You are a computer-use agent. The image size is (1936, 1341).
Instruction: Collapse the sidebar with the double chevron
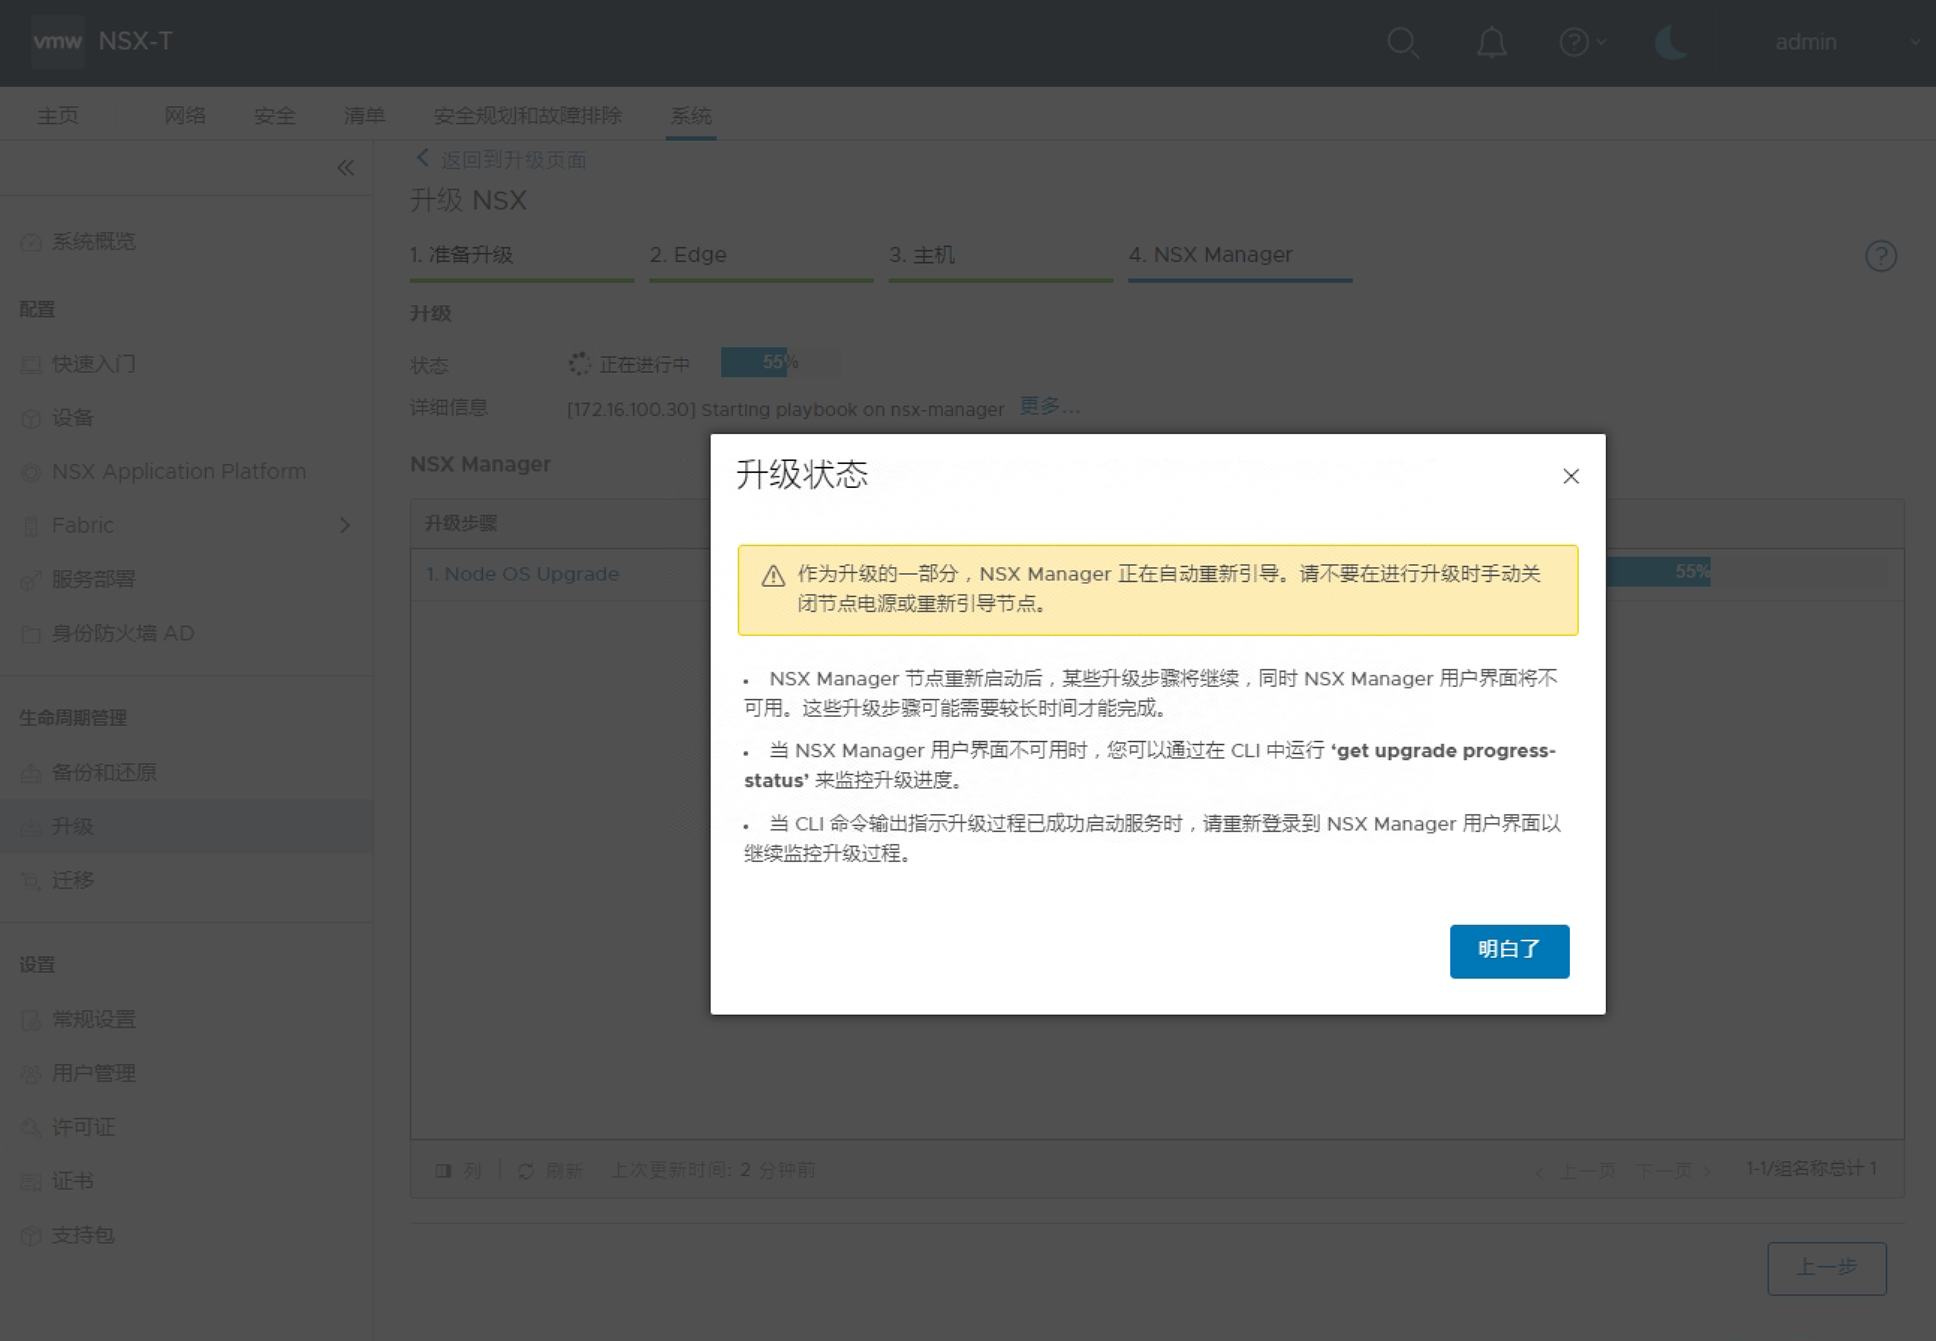[x=345, y=168]
